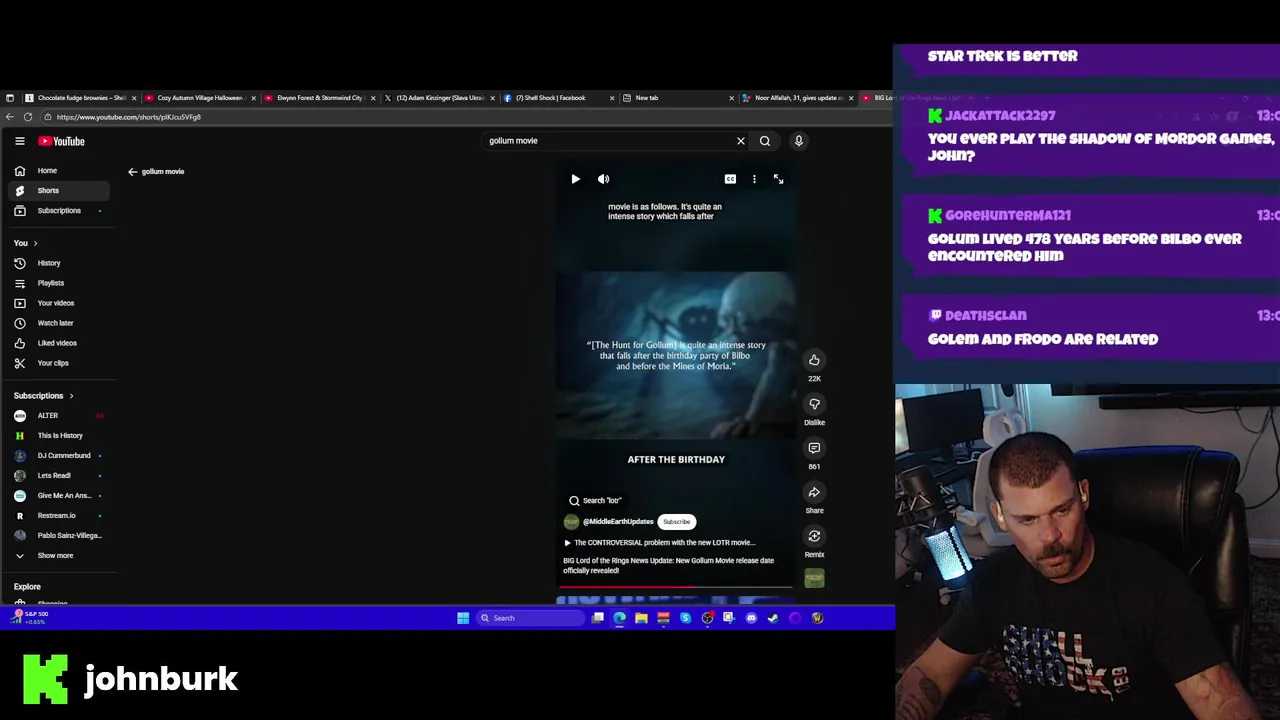This screenshot has width=1280, height=720.
Task: Open Watch later list
Action: [x=58, y=323]
